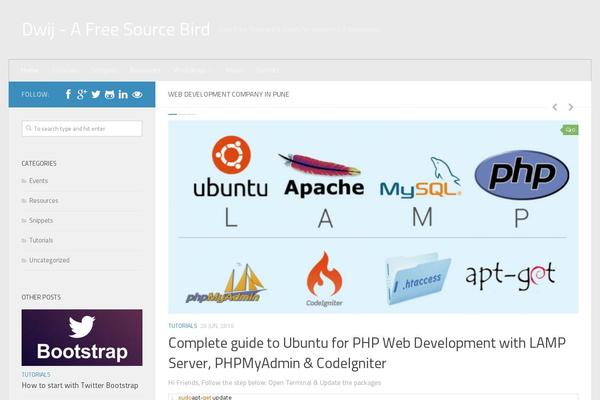Viewport: 600px width, 400px height.
Task: Open the Google Plus follow icon
Action: pos(82,94)
